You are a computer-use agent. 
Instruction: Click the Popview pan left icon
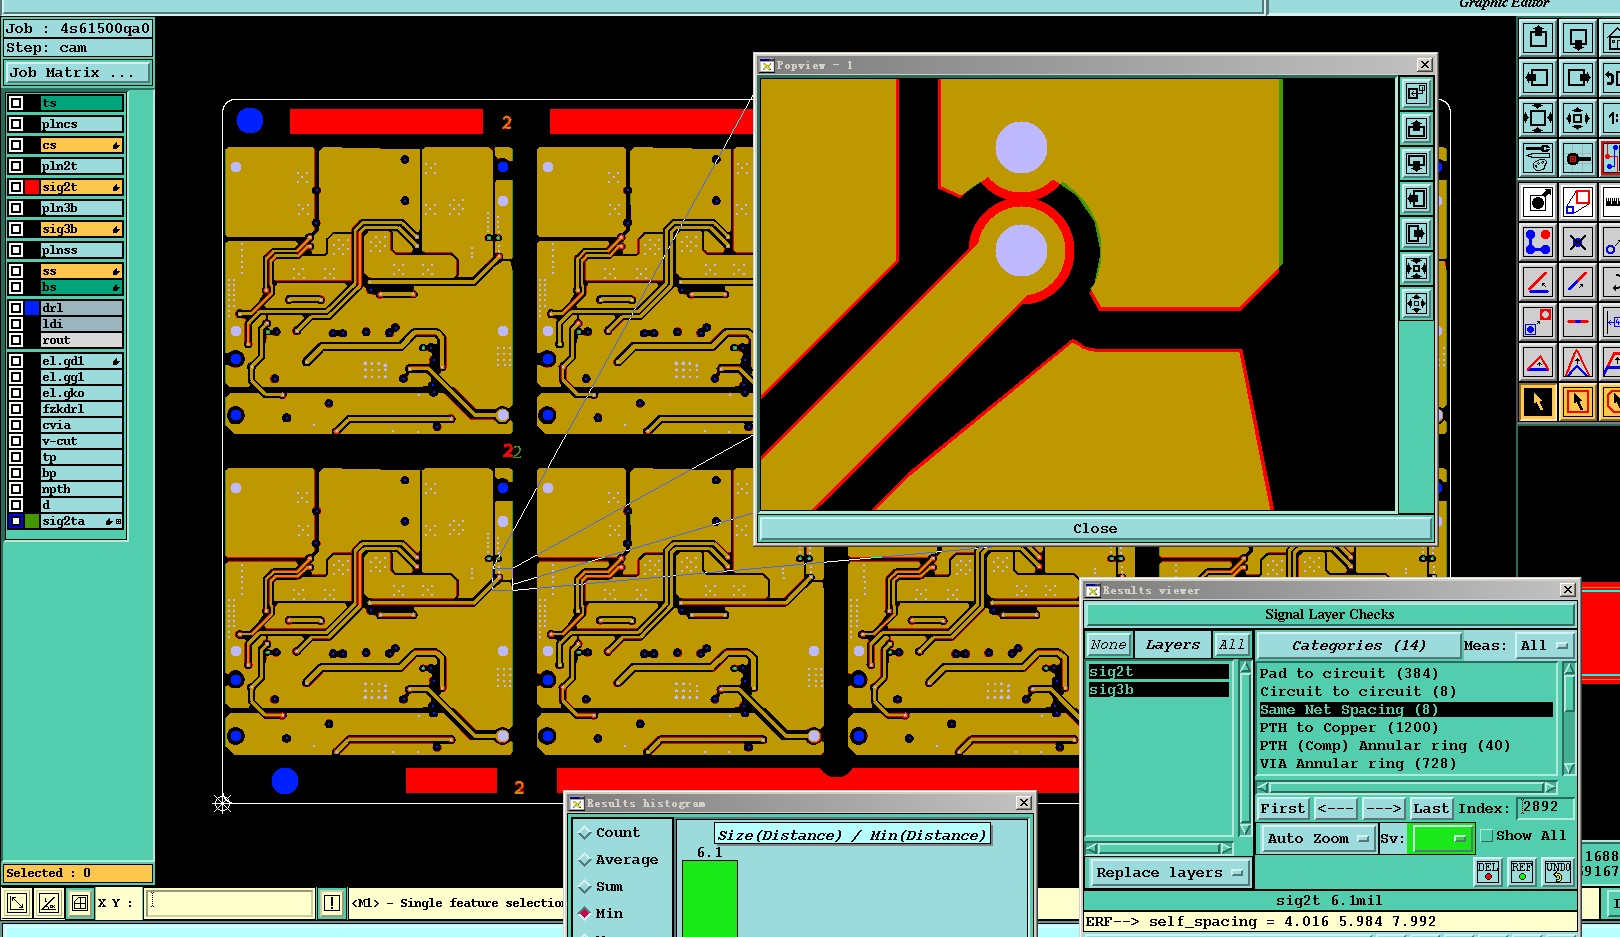[1417, 198]
